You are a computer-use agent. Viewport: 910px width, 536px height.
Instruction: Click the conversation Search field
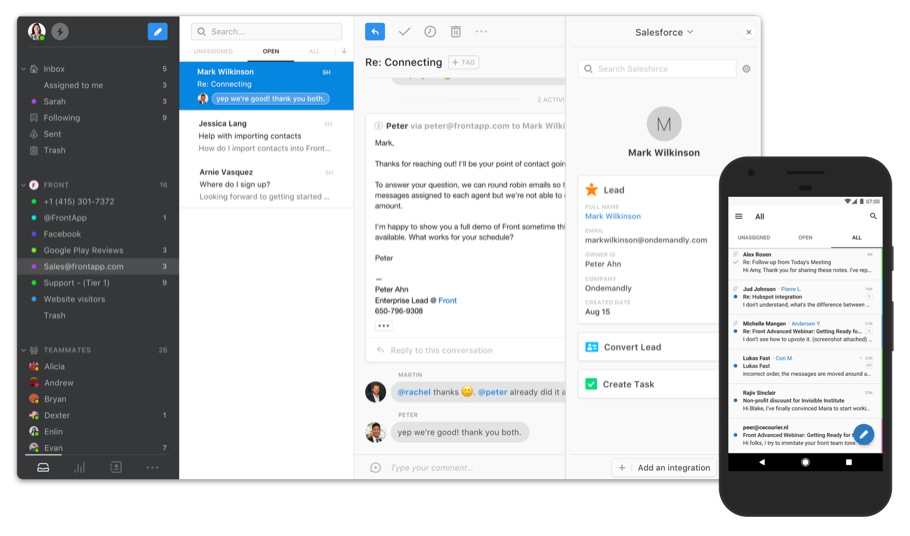(x=266, y=31)
